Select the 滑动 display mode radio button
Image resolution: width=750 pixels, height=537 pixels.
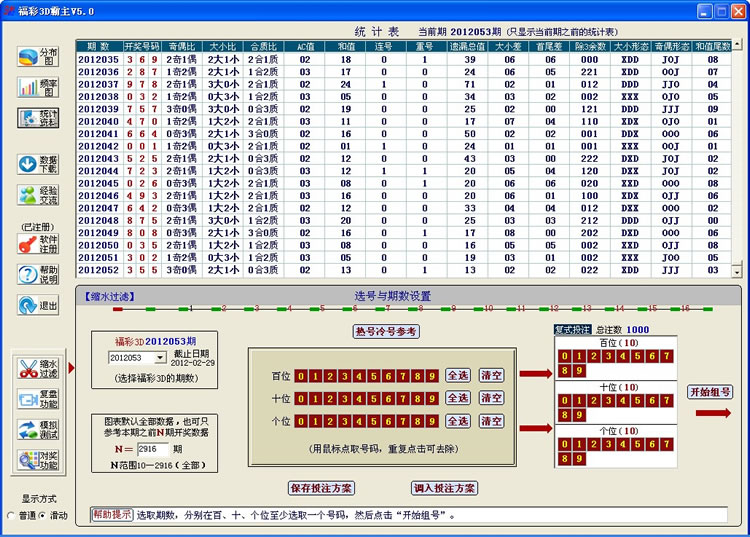coord(41,515)
